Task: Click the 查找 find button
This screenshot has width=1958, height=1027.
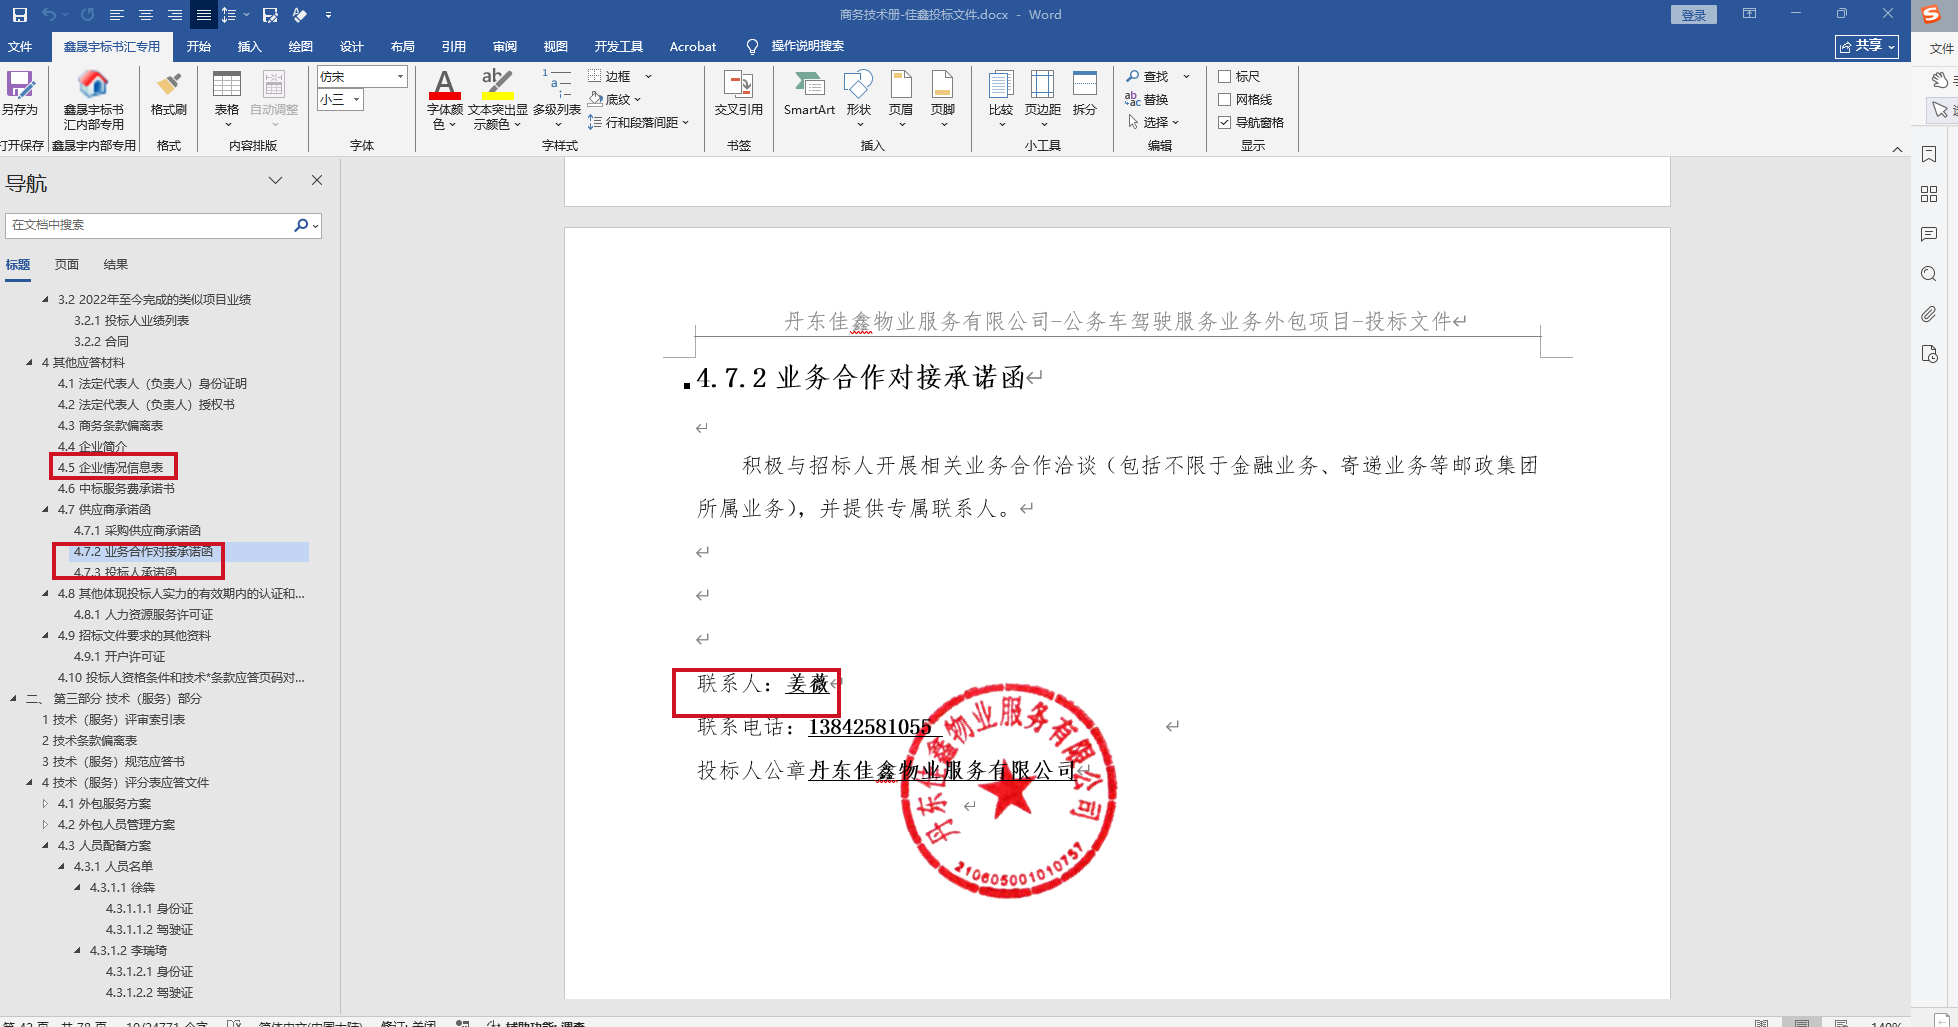Action: click(1147, 76)
